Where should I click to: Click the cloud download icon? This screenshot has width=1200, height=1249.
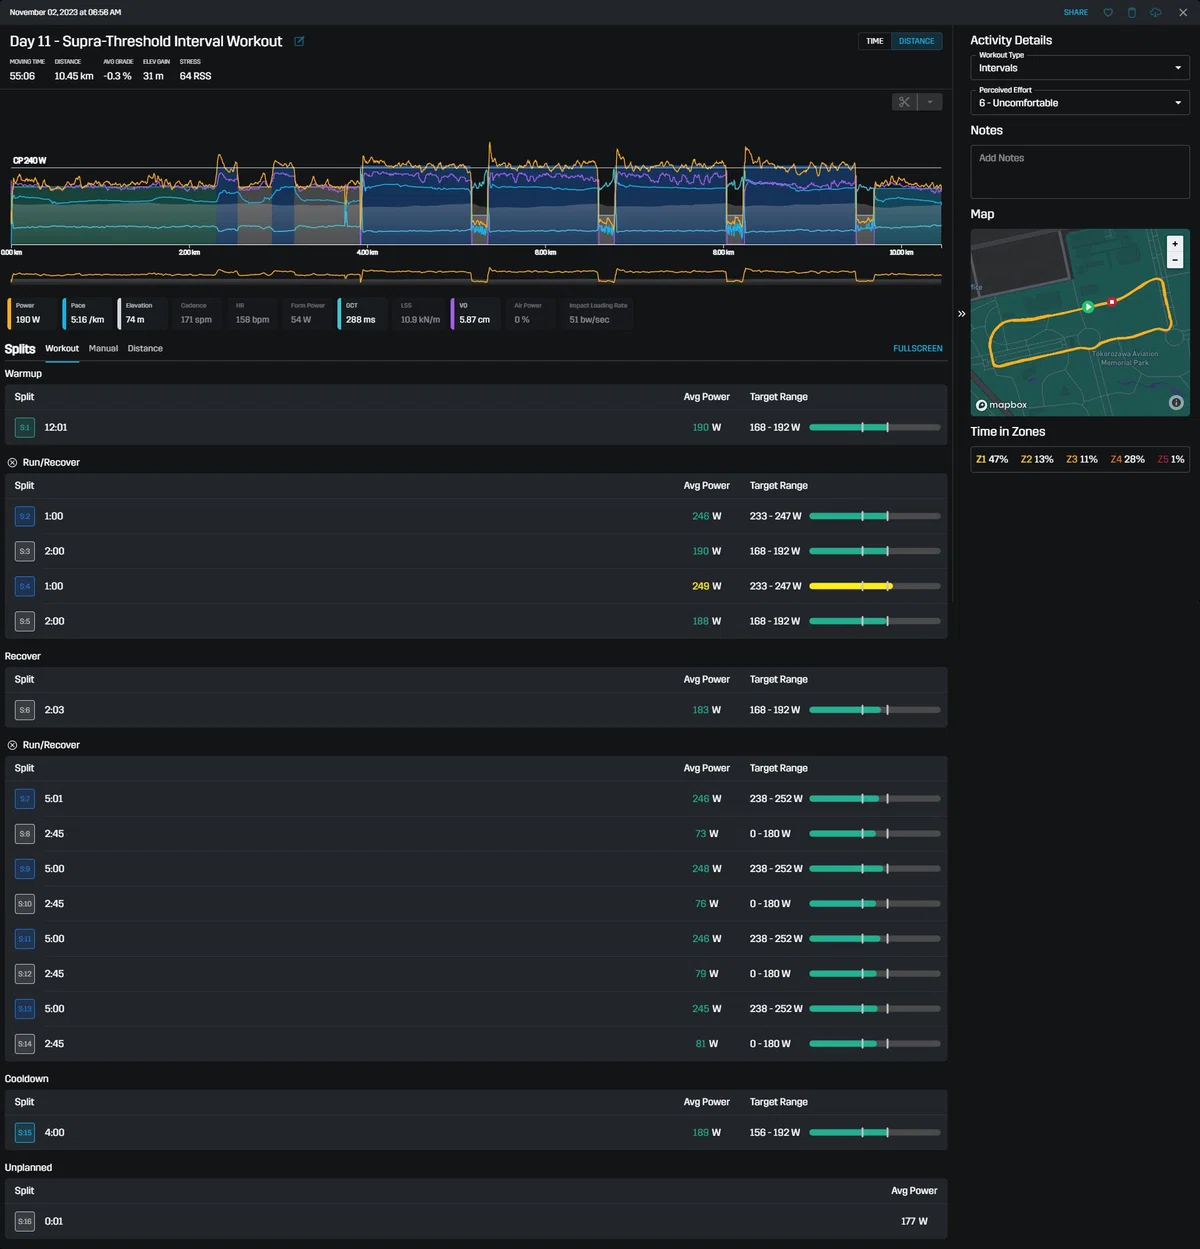click(x=1156, y=12)
